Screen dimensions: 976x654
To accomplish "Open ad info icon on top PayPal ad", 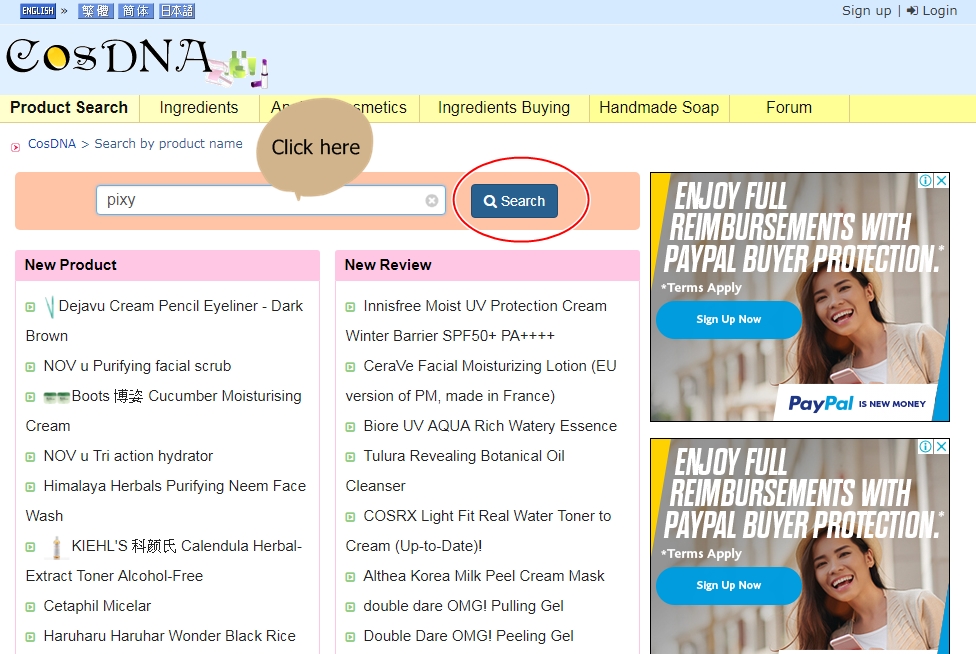I will (x=926, y=180).
